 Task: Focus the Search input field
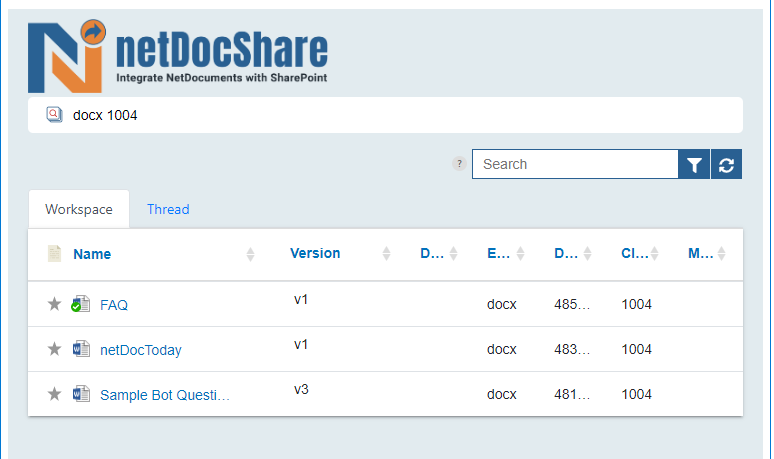(575, 164)
